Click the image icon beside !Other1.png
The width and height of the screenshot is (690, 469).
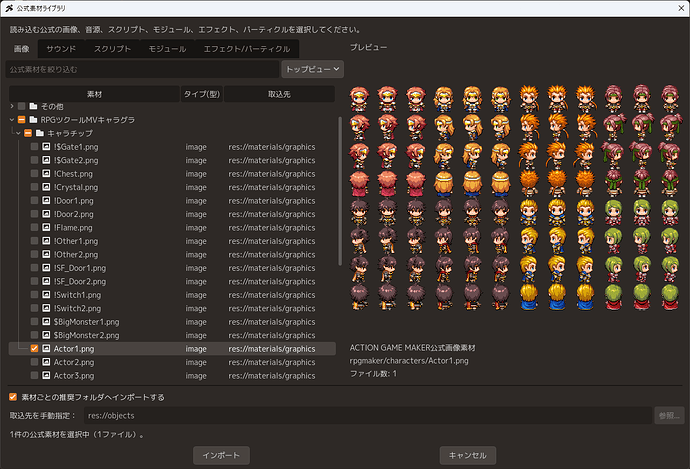(46, 241)
